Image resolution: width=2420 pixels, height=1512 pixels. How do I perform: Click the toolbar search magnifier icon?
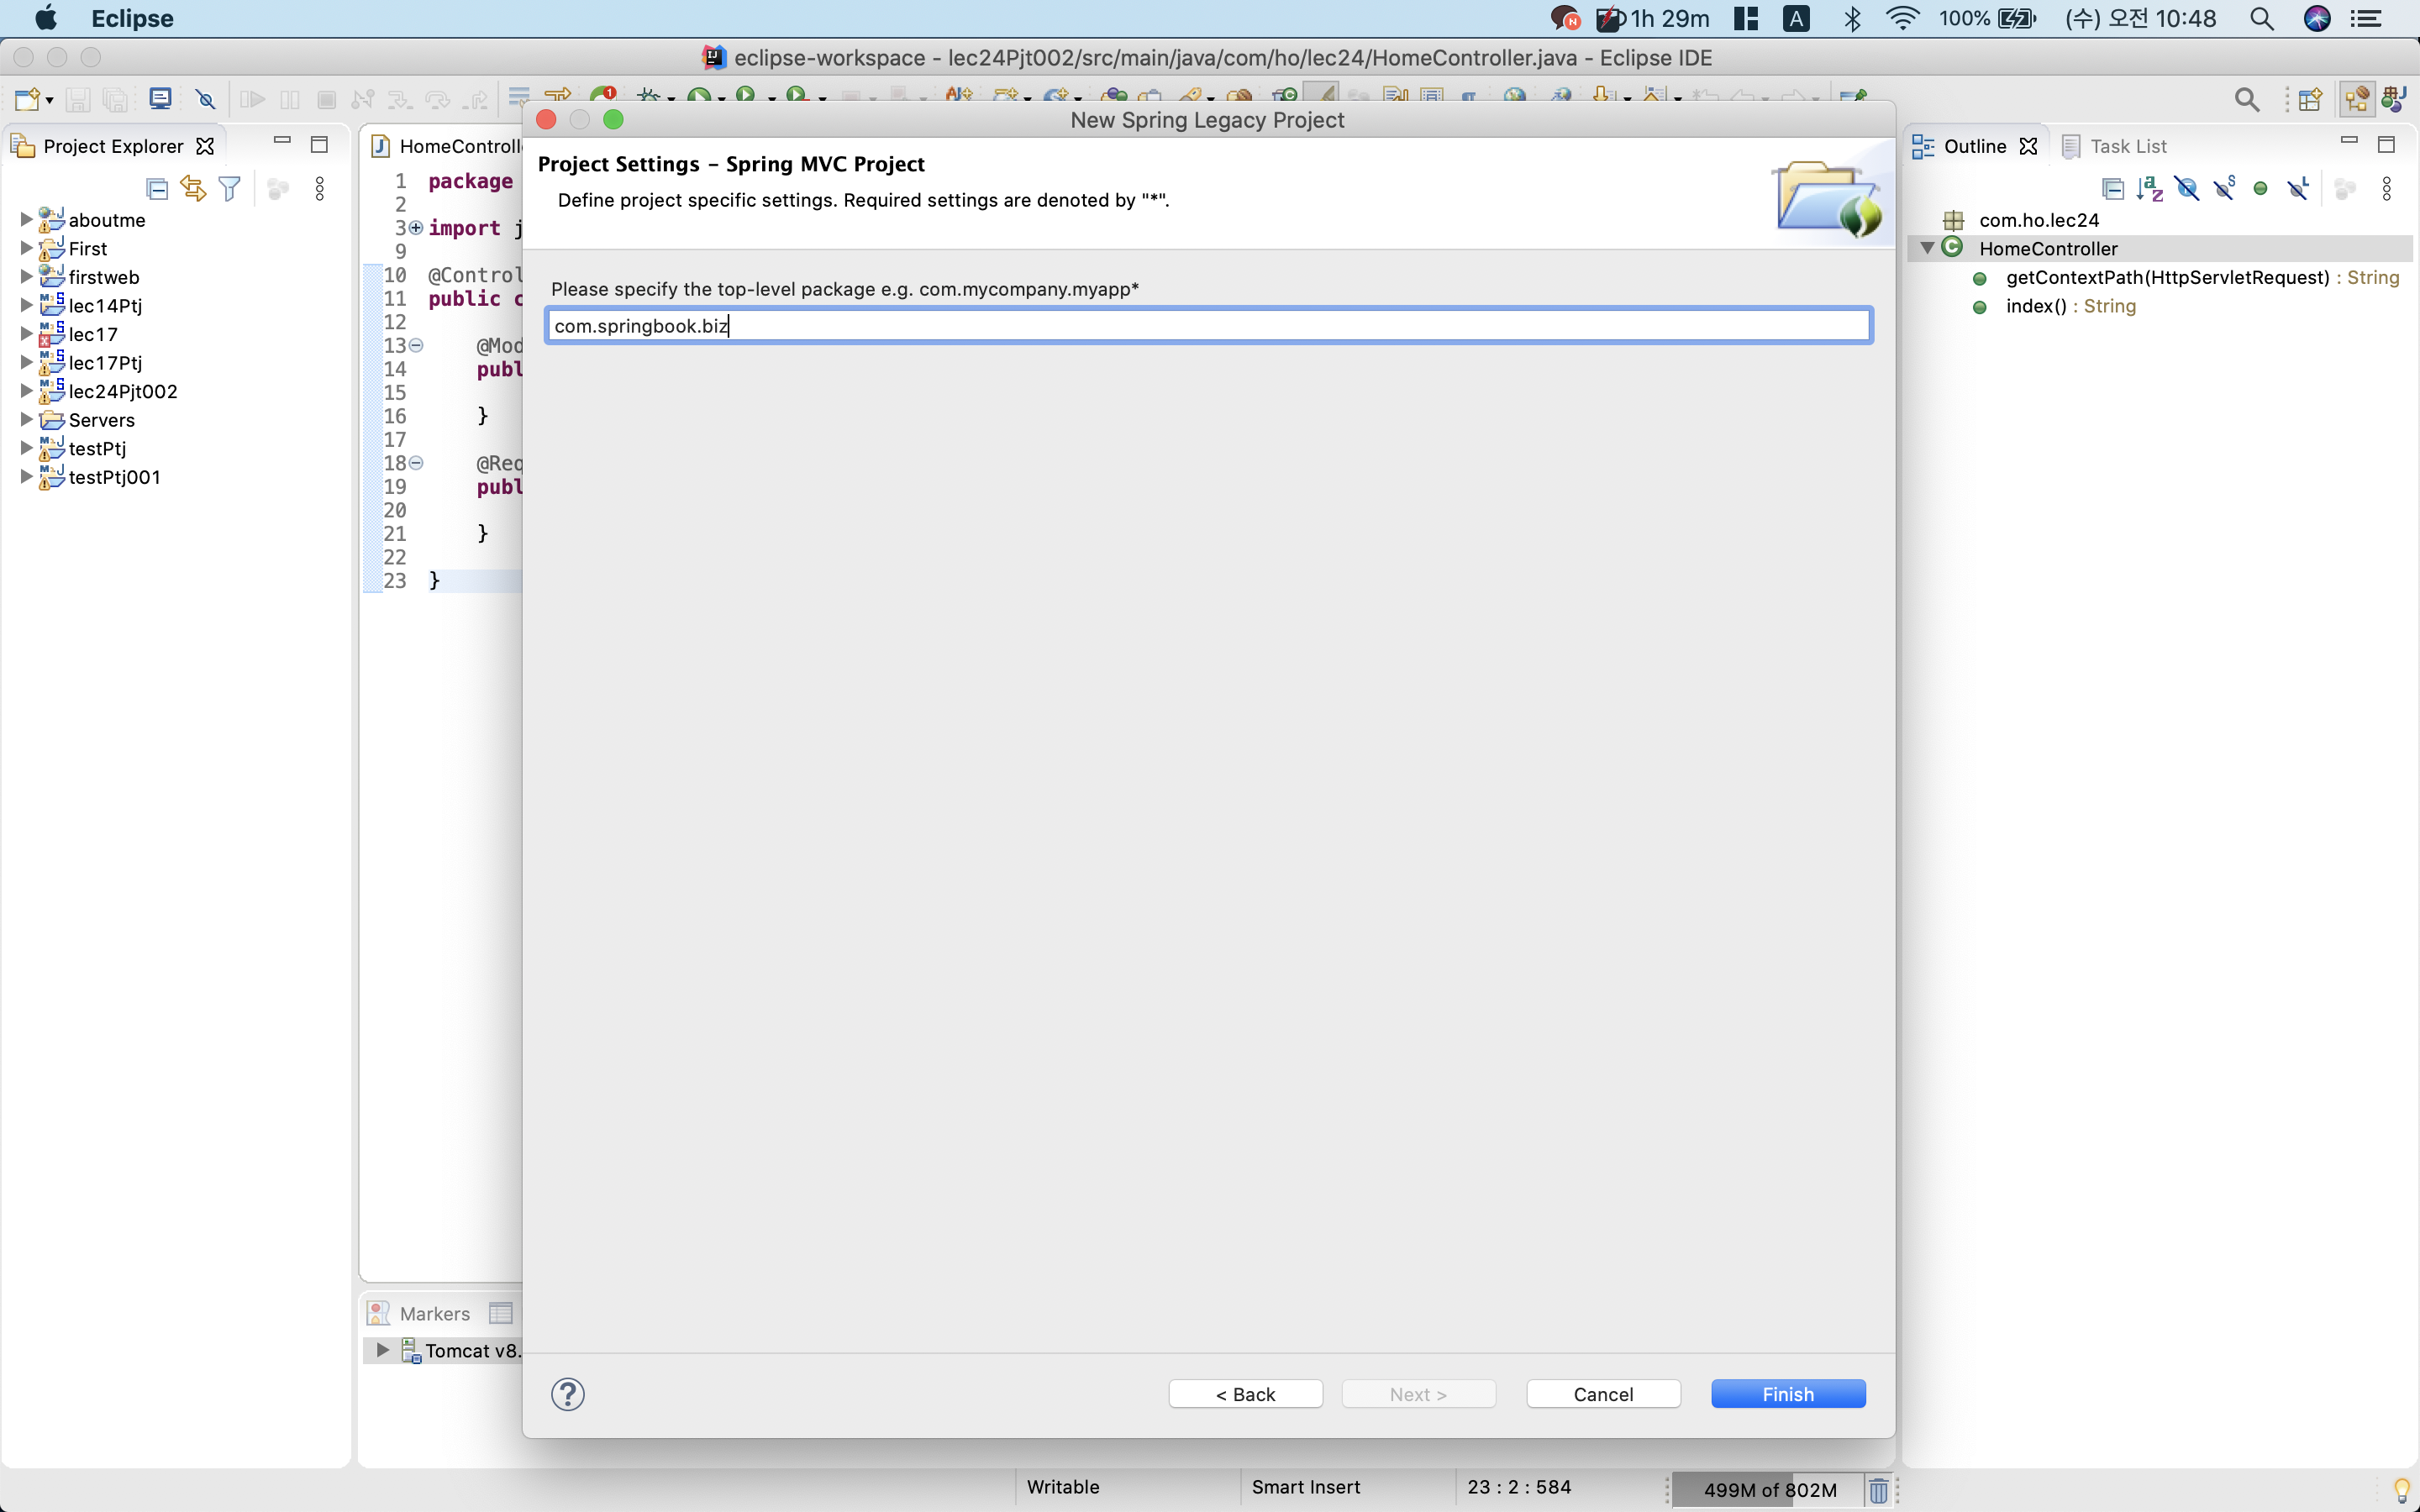click(x=2246, y=99)
